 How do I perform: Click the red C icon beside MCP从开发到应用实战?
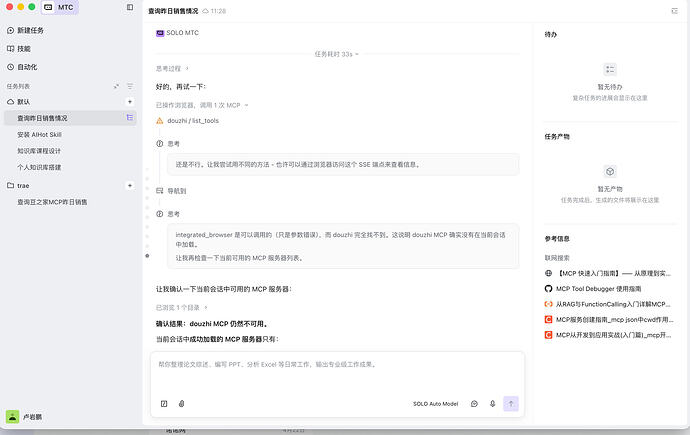548,335
